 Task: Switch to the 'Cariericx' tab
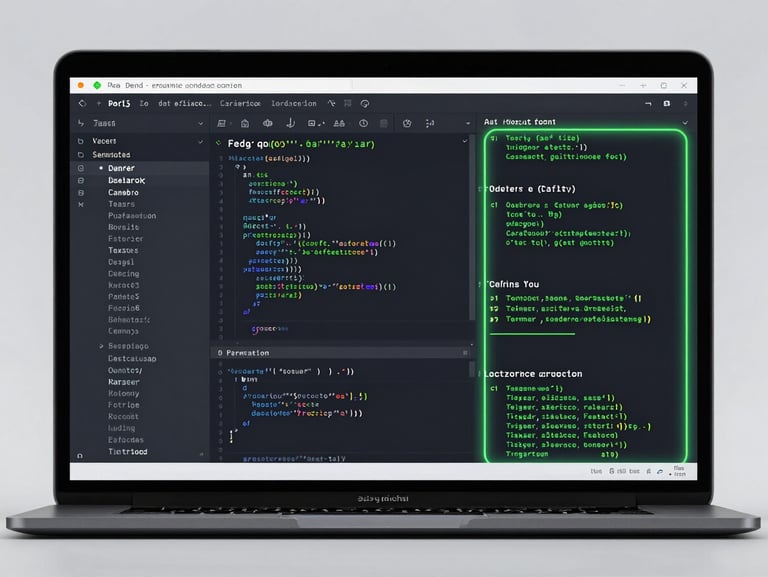pyautogui.click(x=240, y=103)
